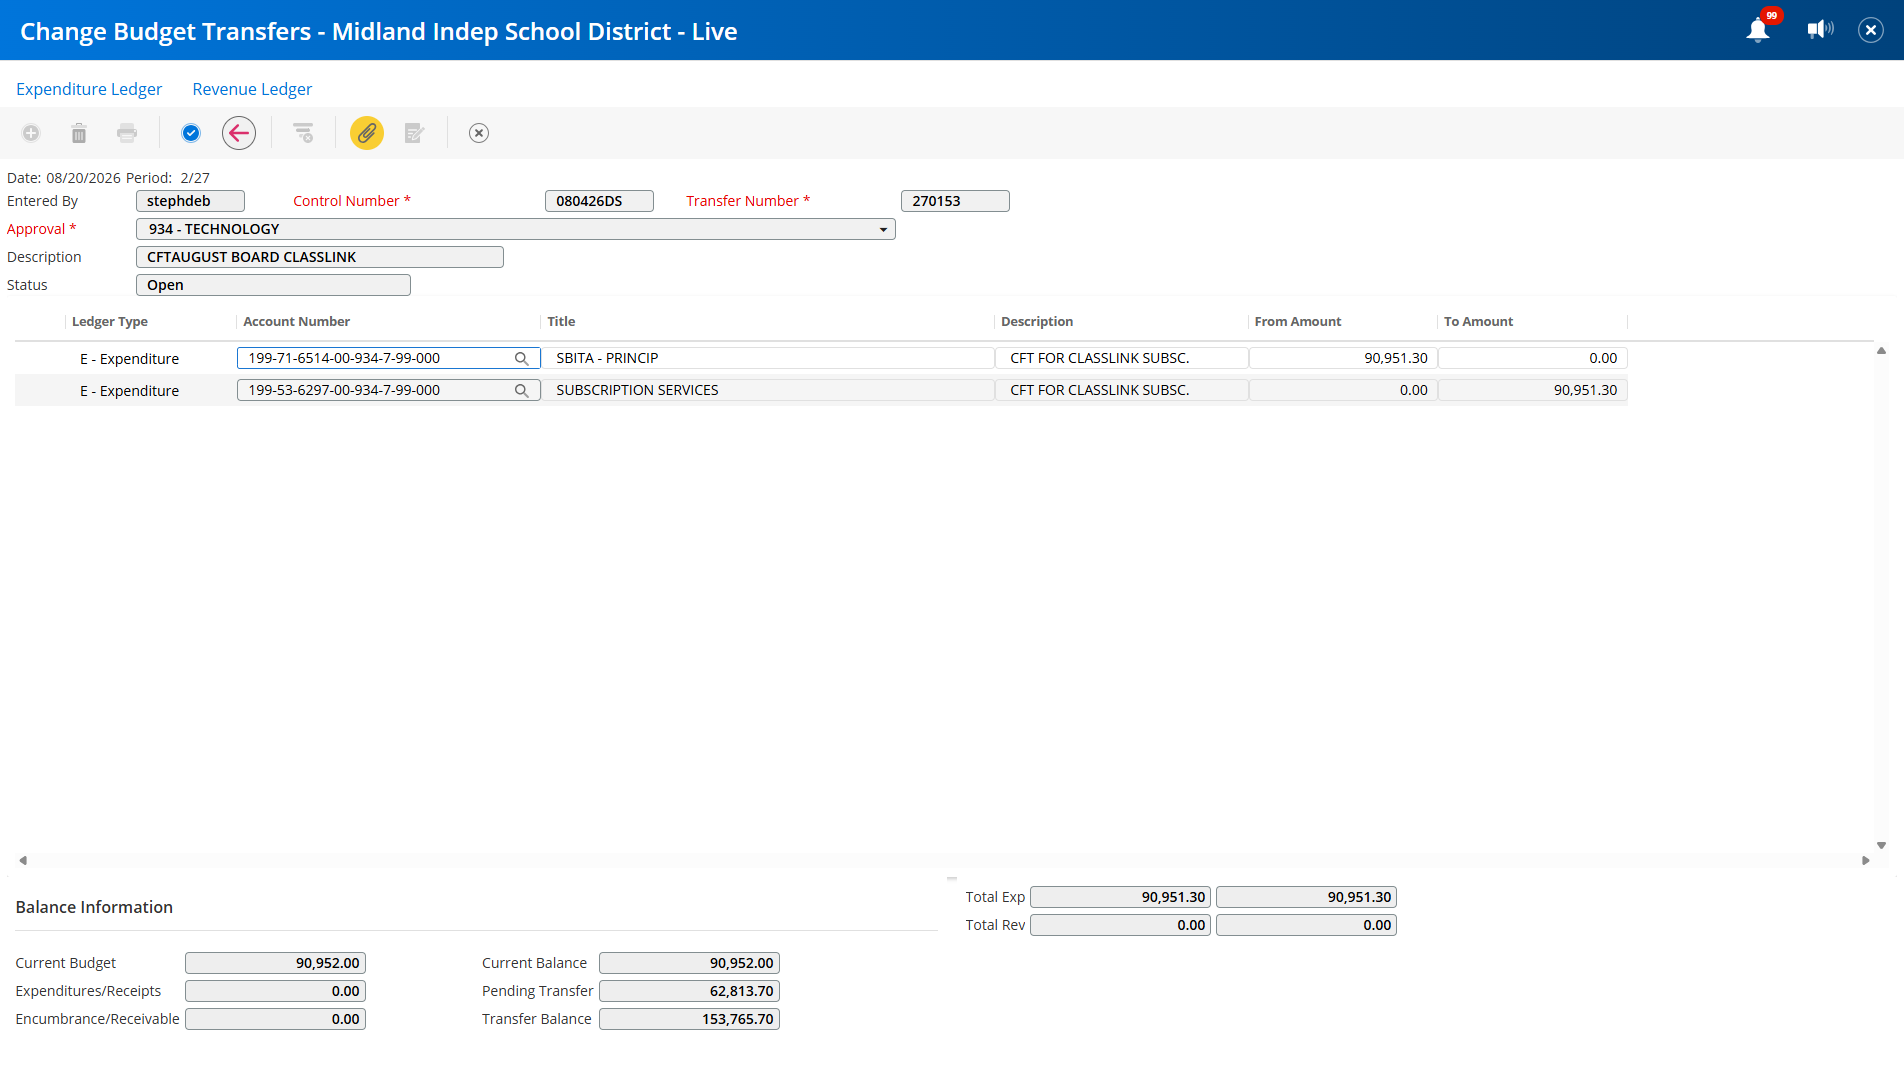Image resolution: width=1904 pixels, height=1078 pixels.
Task: Open attachments with yellow paperclip icon
Action: 367,133
